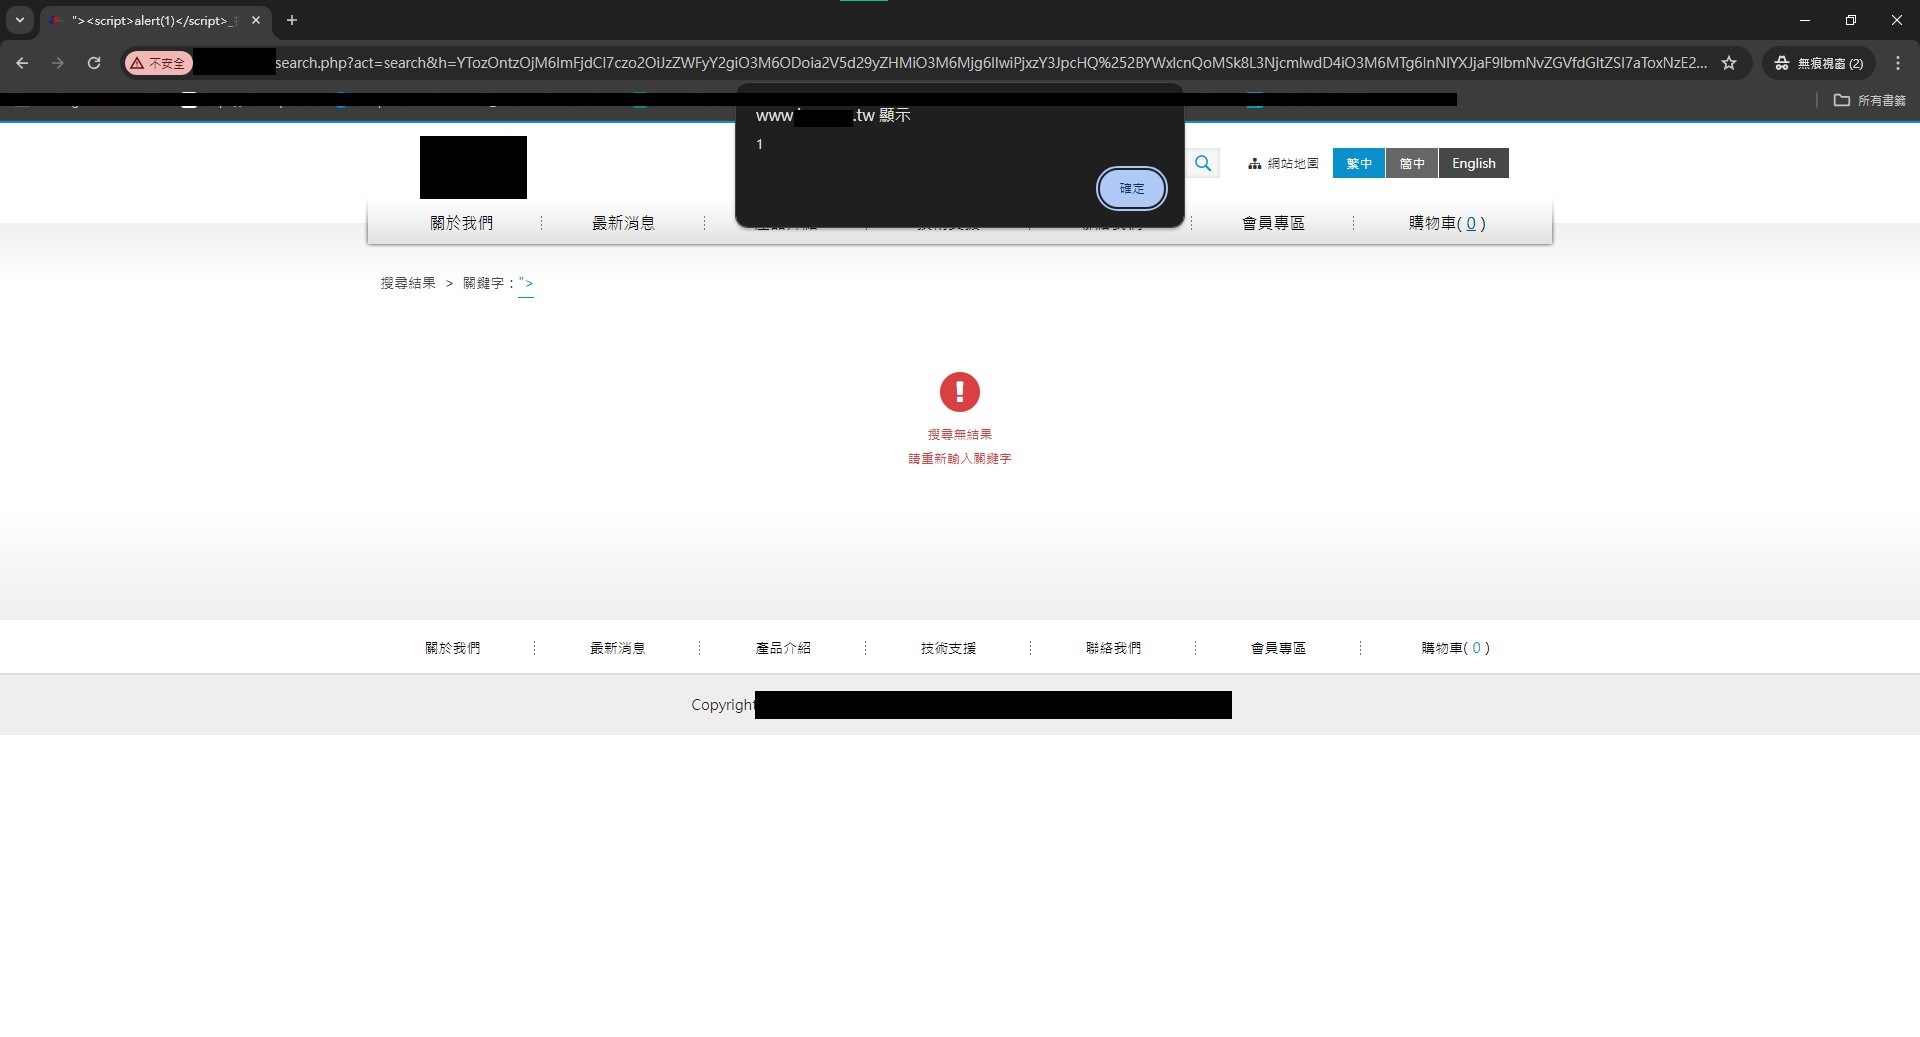Switch language to English

click(1473, 163)
